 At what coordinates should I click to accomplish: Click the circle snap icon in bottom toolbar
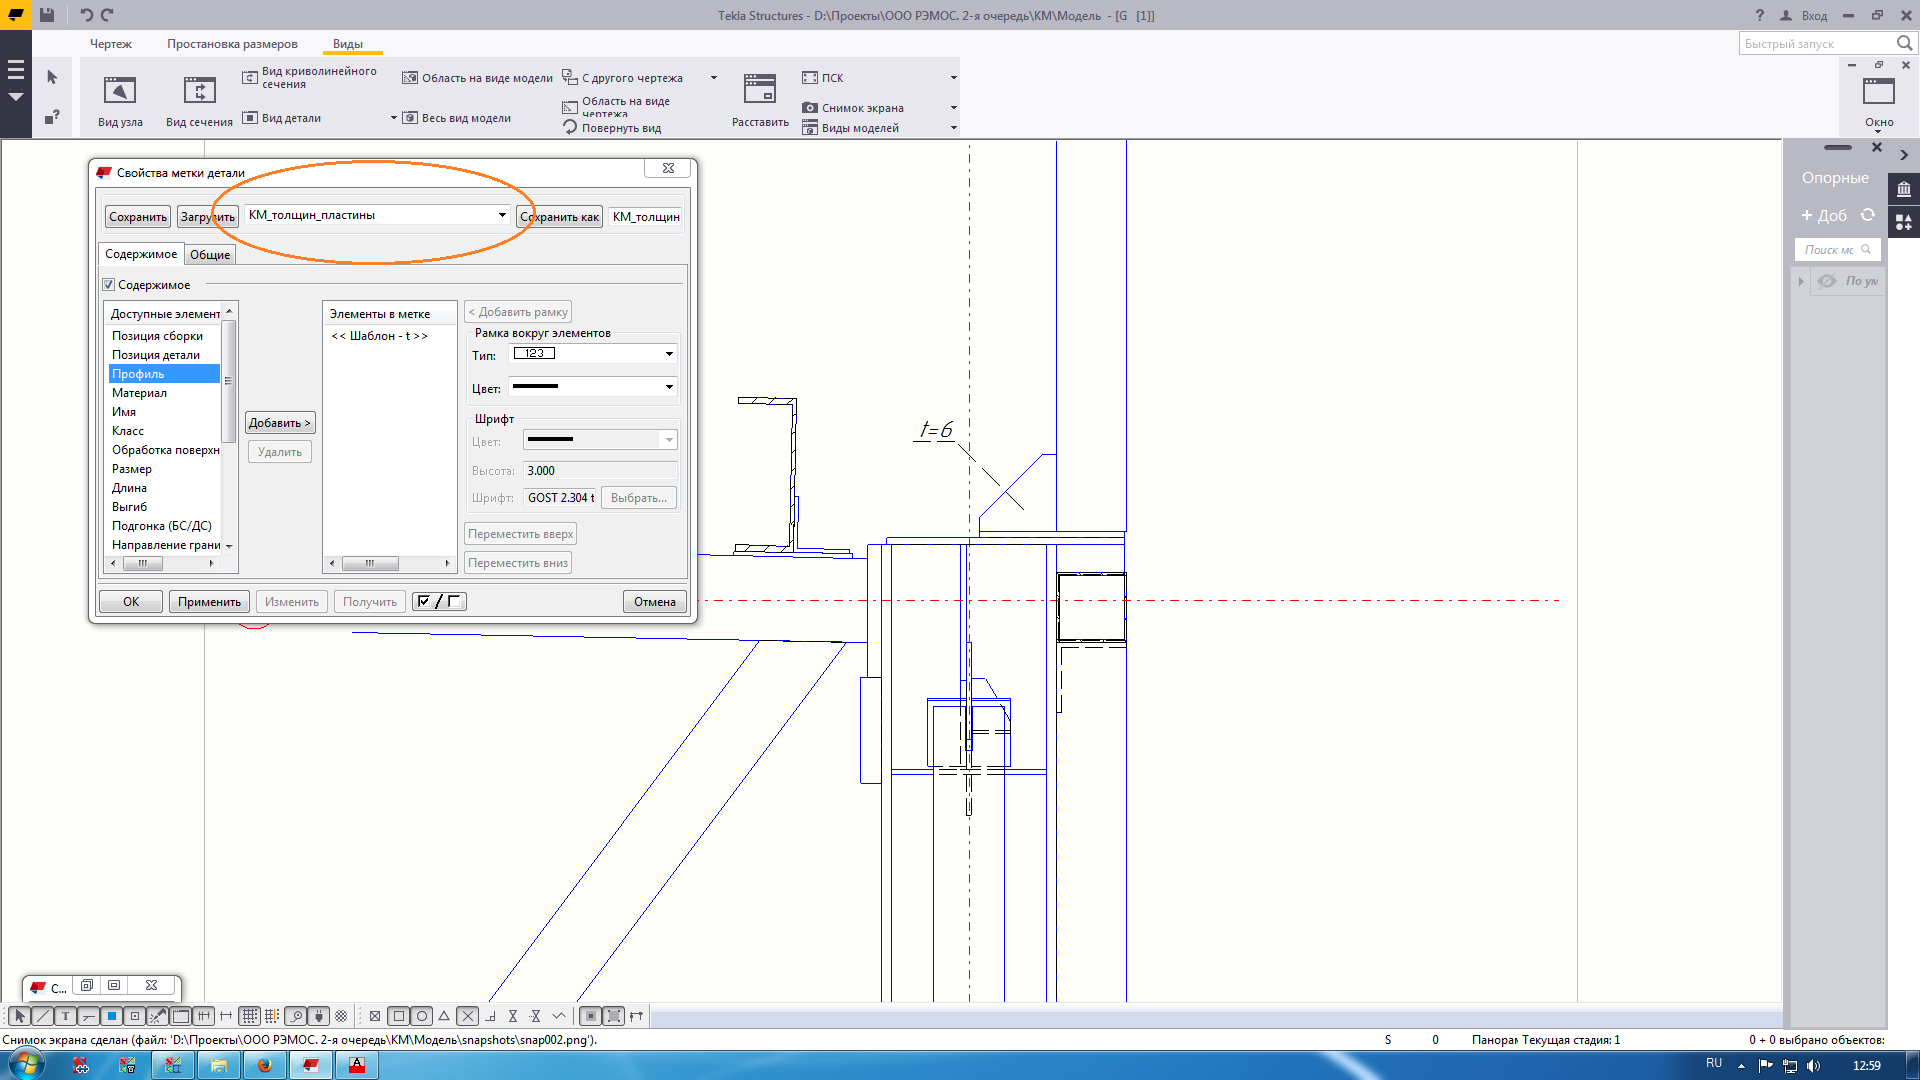pyautogui.click(x=422, y=1016)
